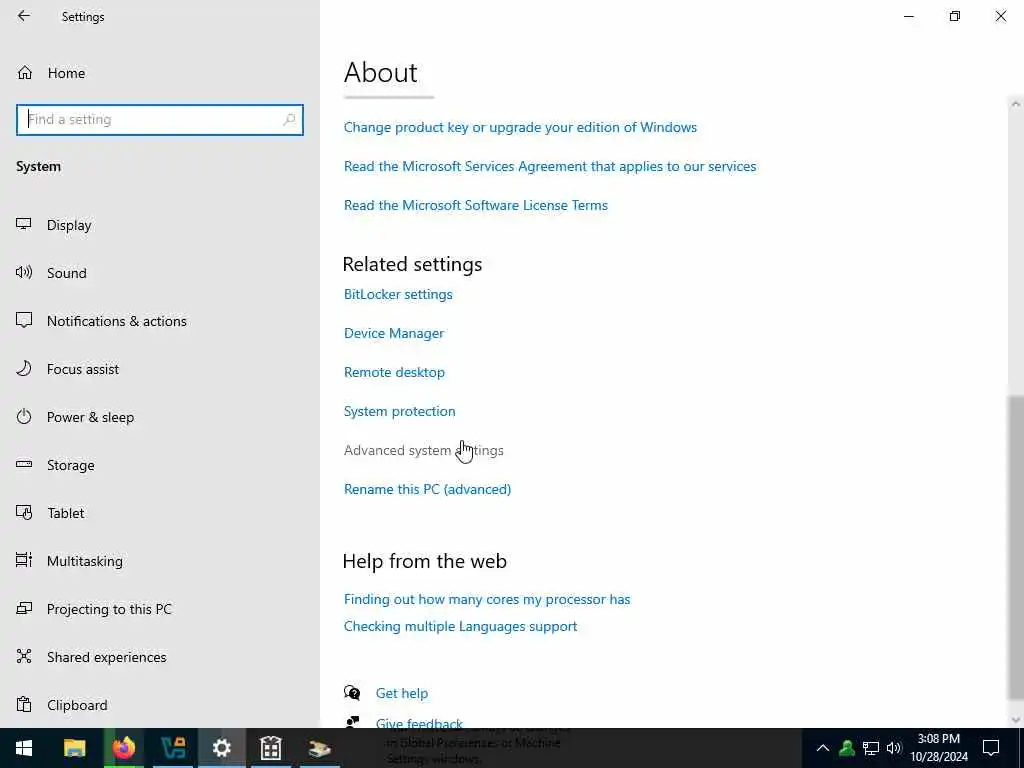Screen dimensions: 1024x768
Task: Click the Clipboard icon in sidebar
Action: (x=24, y=705)
